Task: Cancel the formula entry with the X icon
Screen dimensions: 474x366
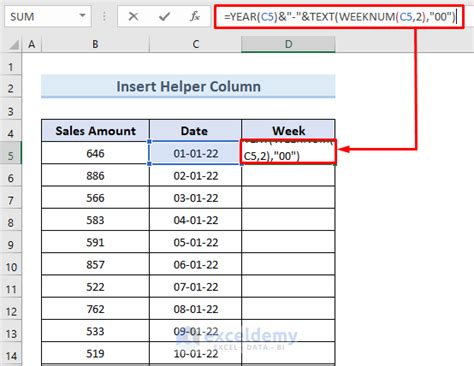Action: [133, 16]
